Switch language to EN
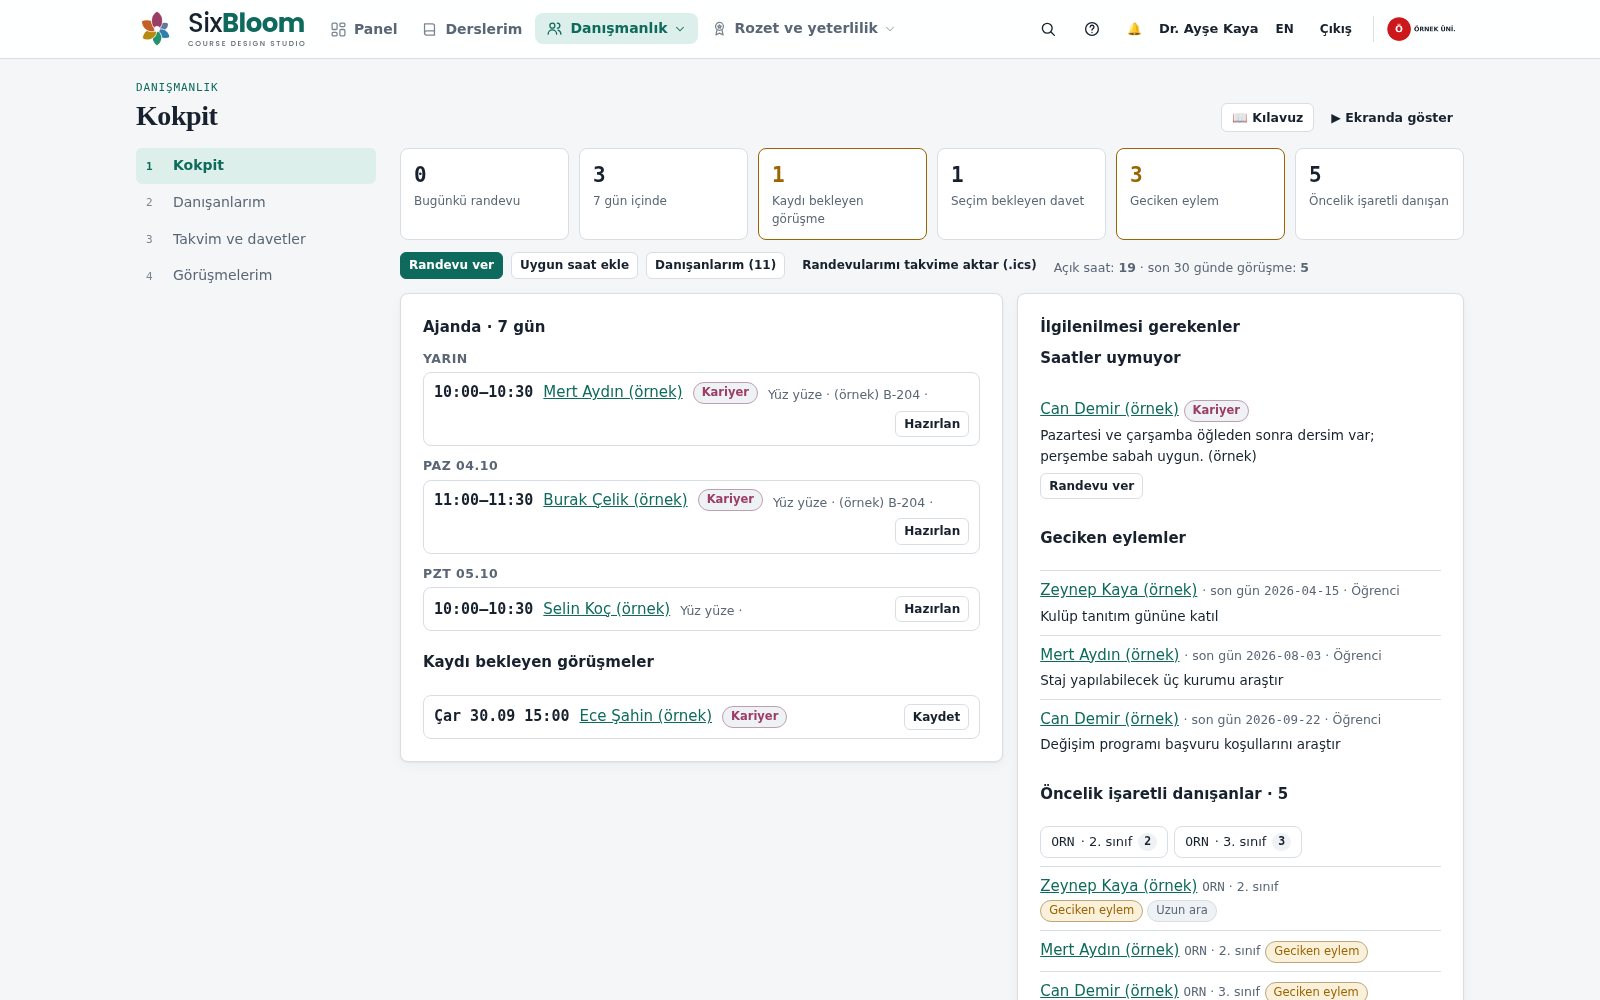 coord(1284,29)
